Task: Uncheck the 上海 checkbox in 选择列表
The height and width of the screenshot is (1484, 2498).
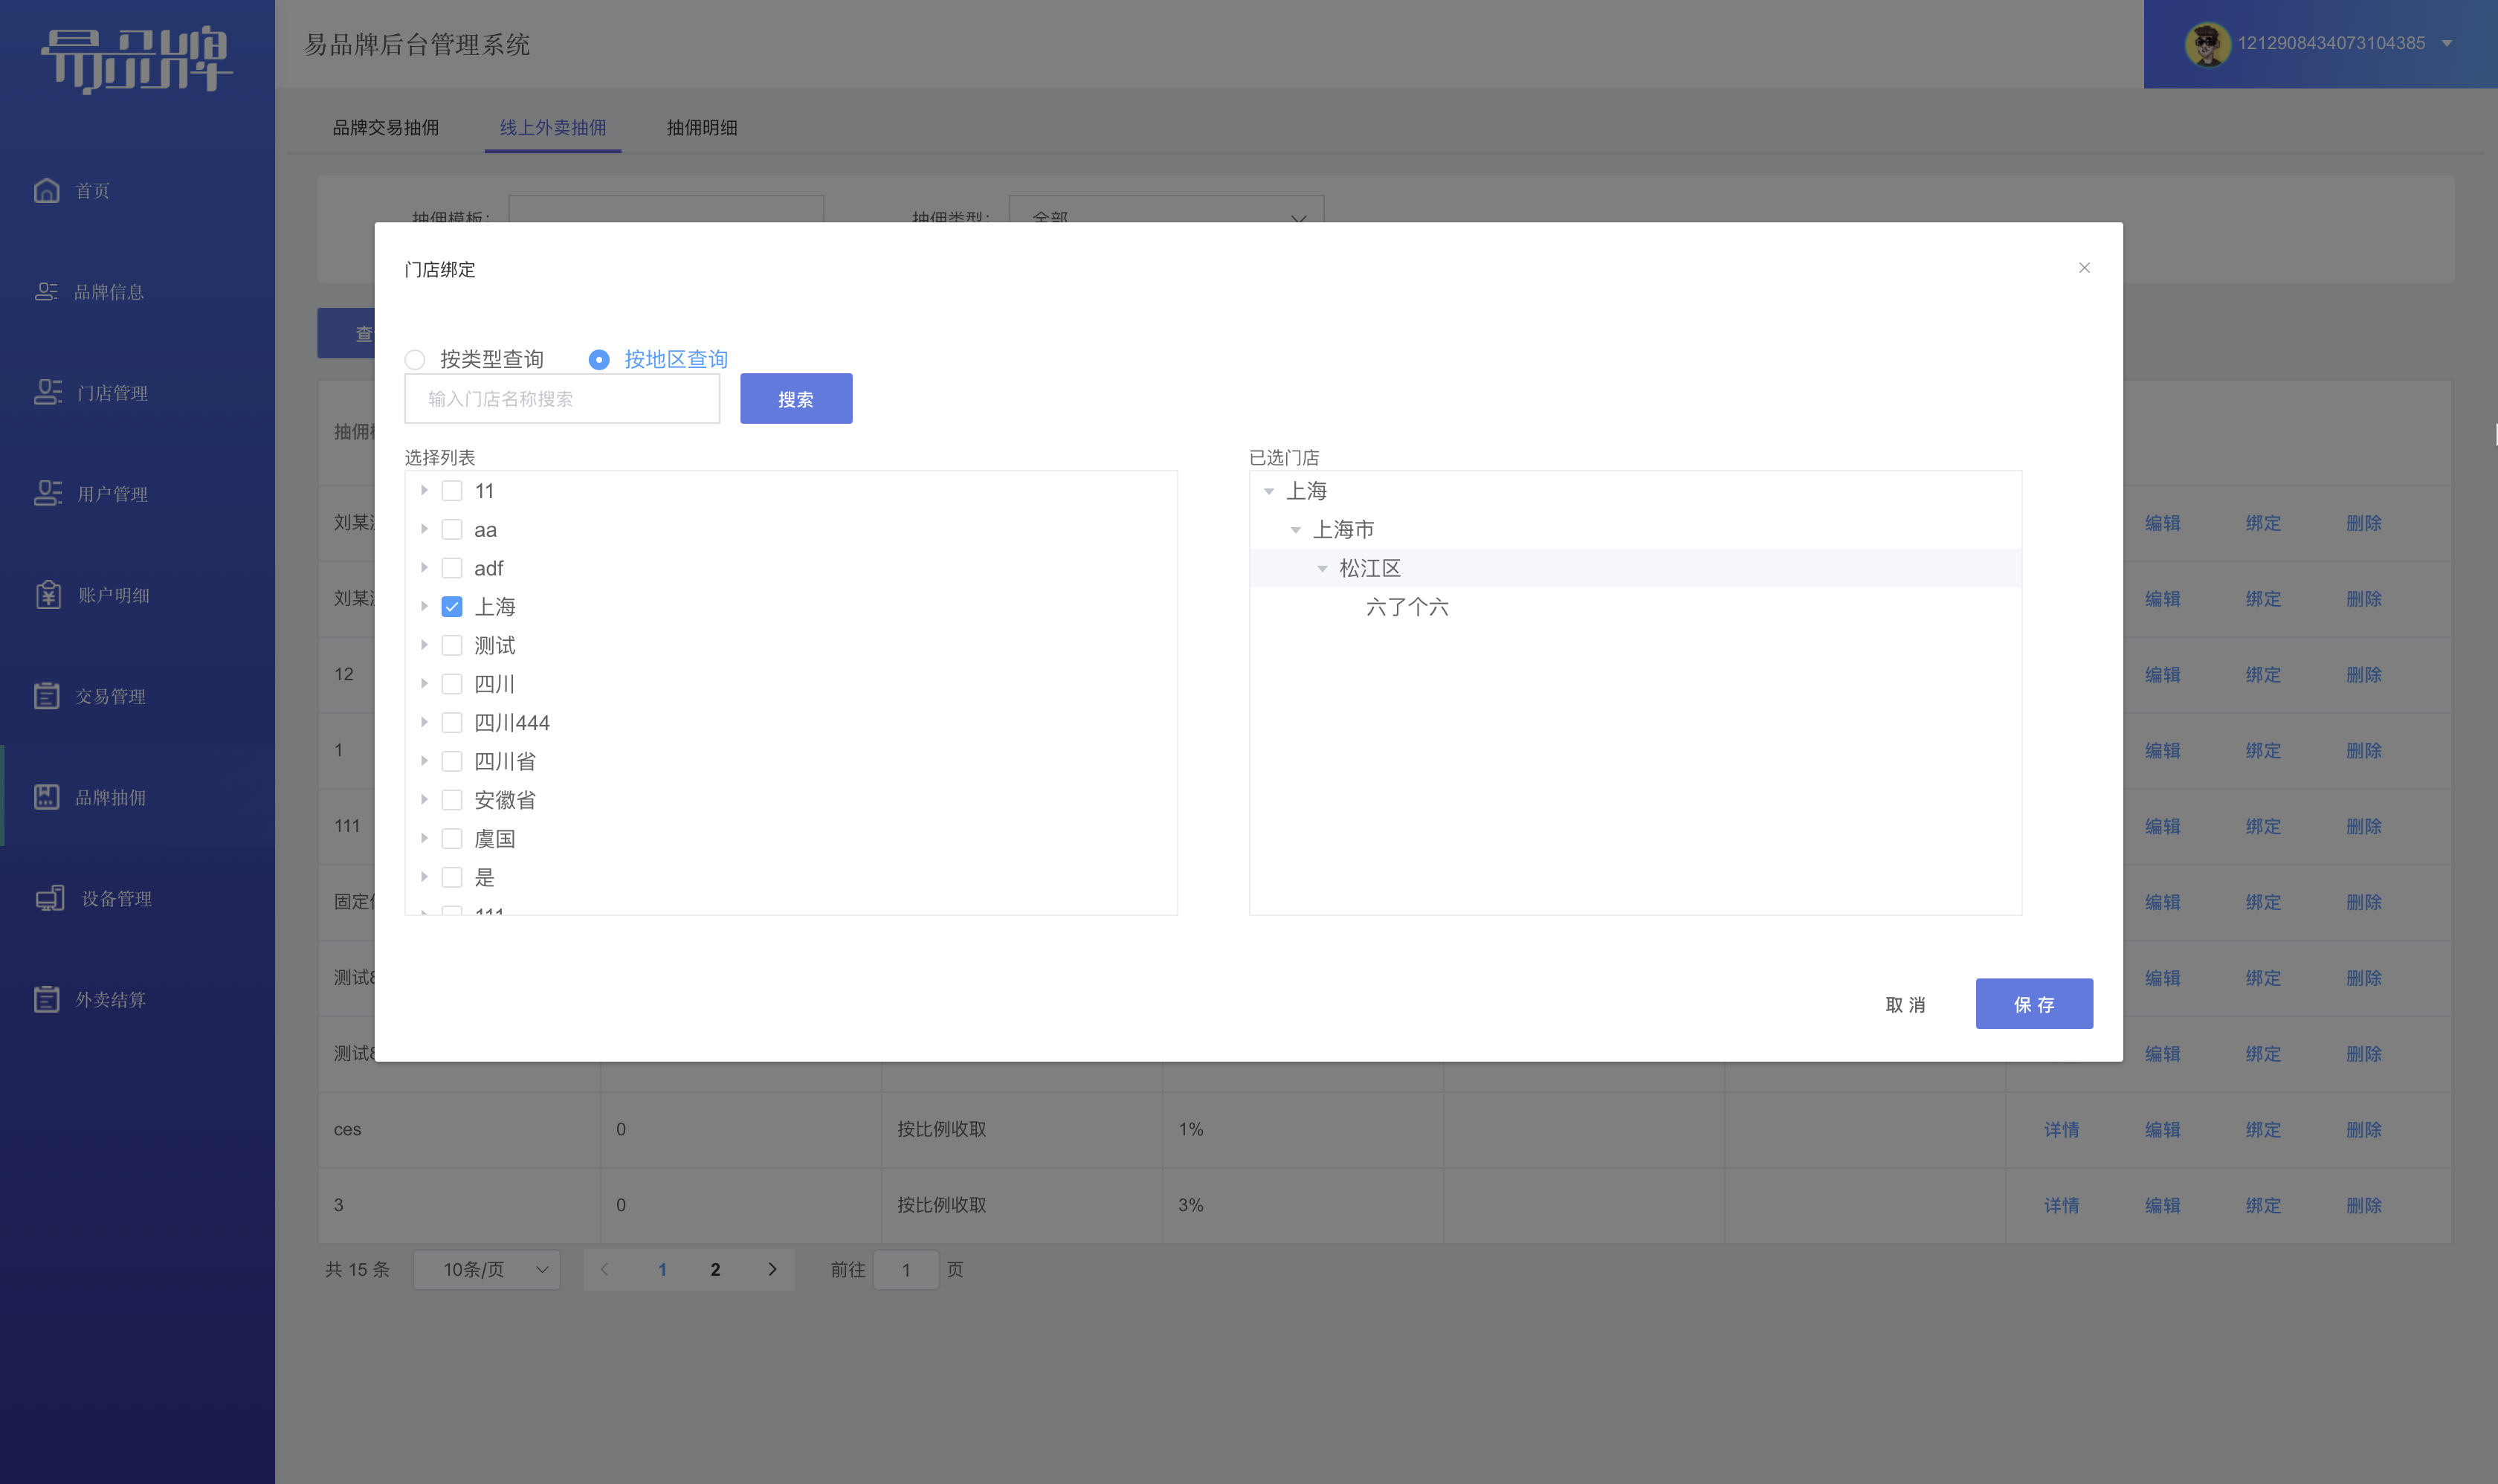Action: click(452, 607)
